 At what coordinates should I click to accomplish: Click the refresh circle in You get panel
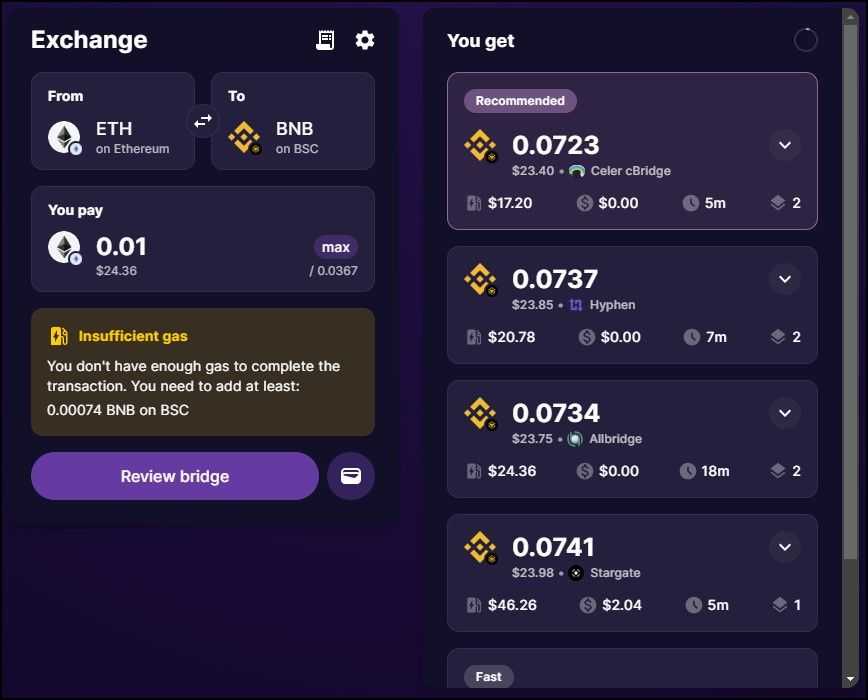tap(804, 40)
